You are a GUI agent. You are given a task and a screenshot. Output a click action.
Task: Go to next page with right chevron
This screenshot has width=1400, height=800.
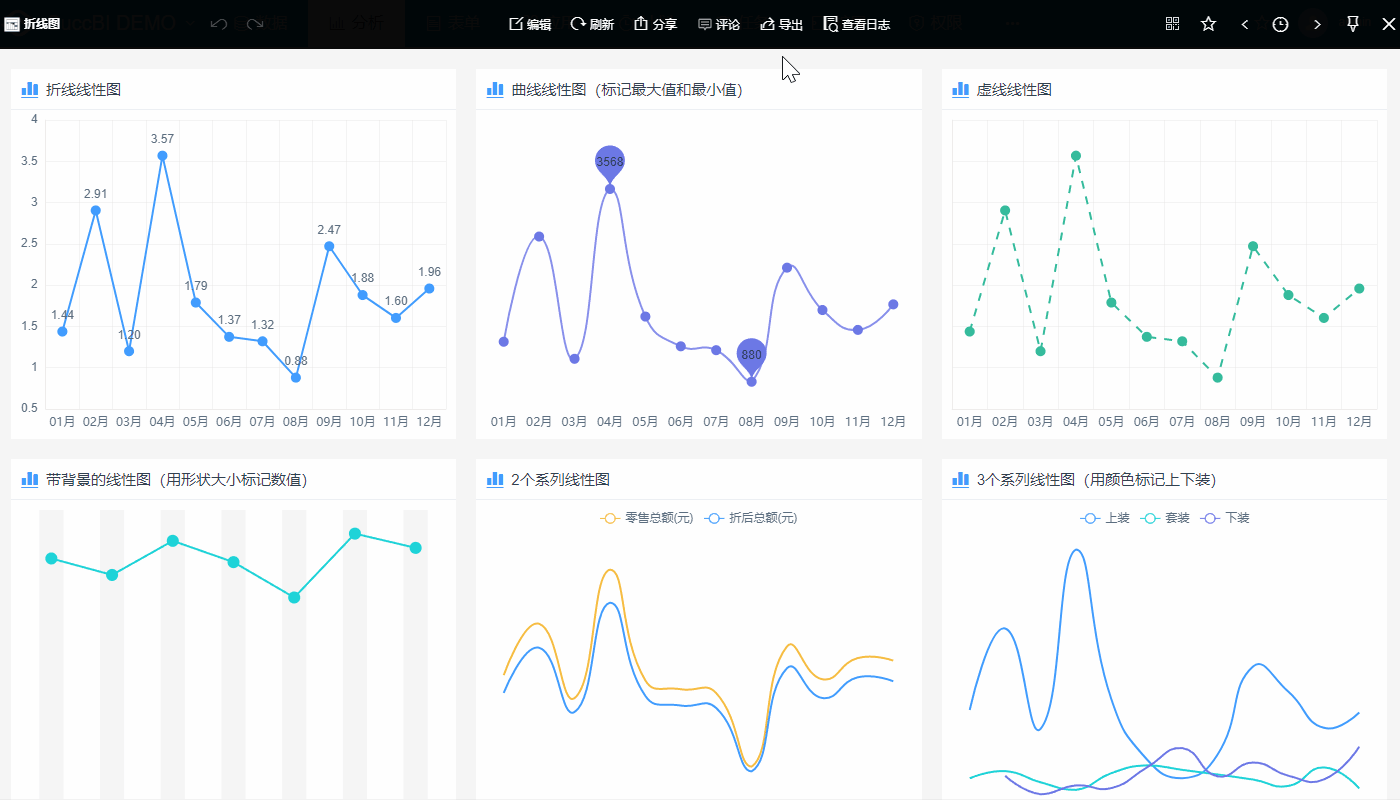point(1317,24)
